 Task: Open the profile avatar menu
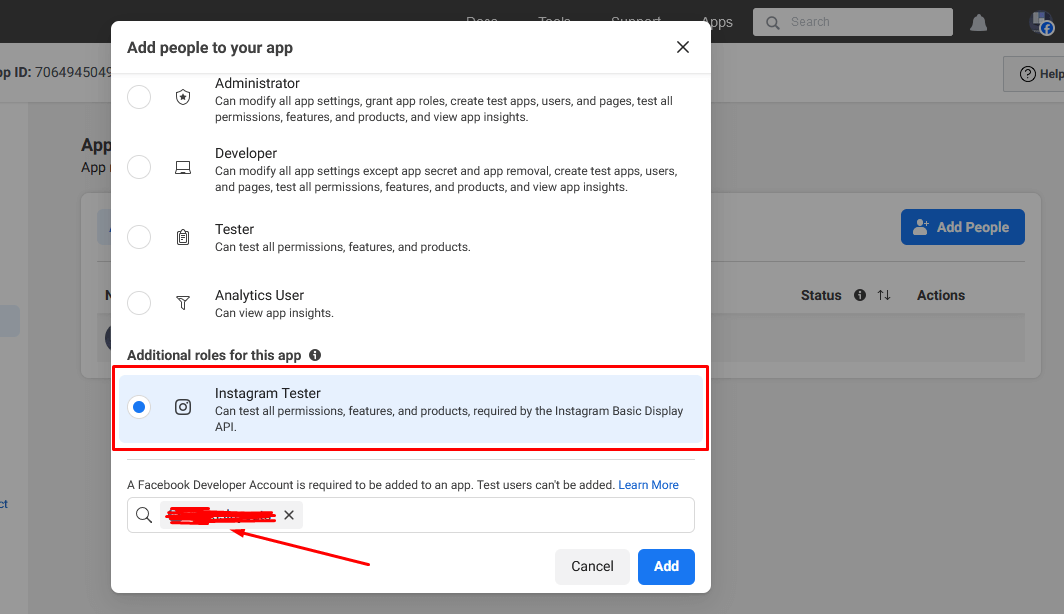[1042, 22]
